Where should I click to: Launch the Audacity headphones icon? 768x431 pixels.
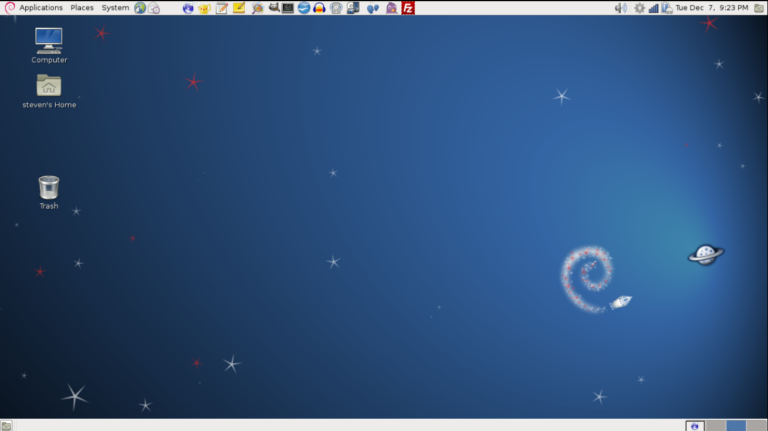tap(319, 8)
